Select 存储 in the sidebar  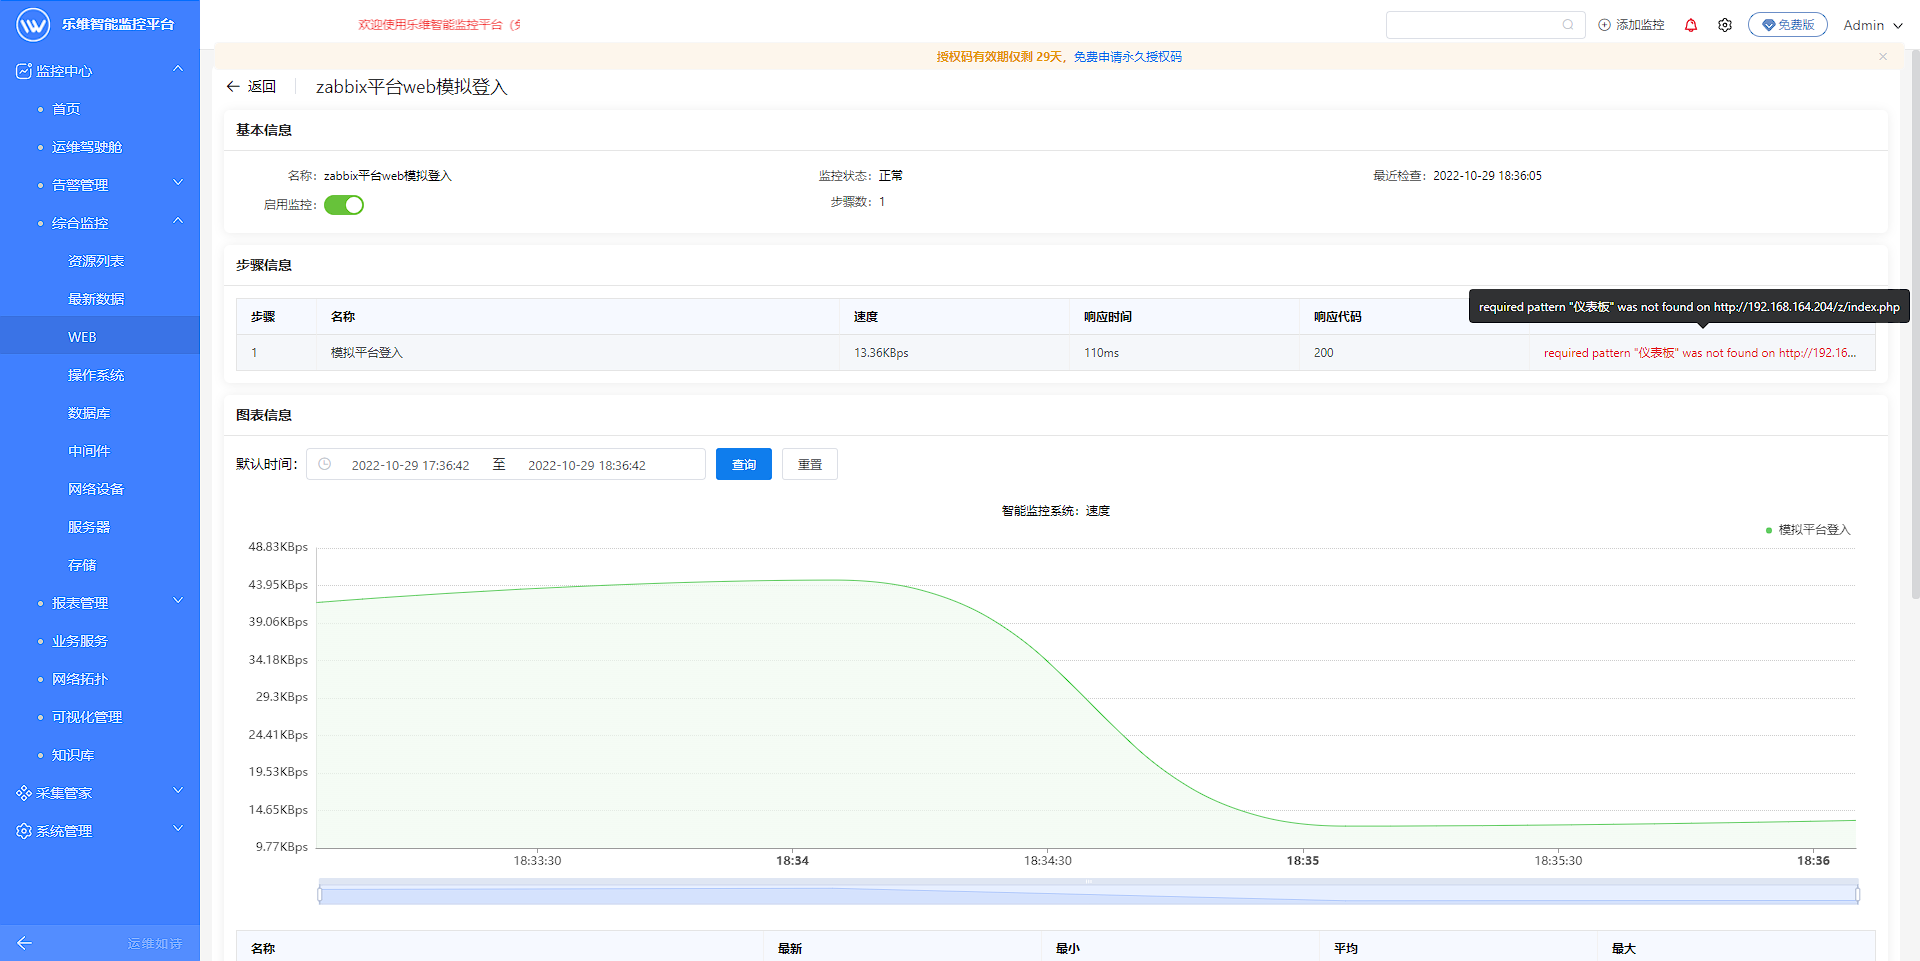click(82, 565)
